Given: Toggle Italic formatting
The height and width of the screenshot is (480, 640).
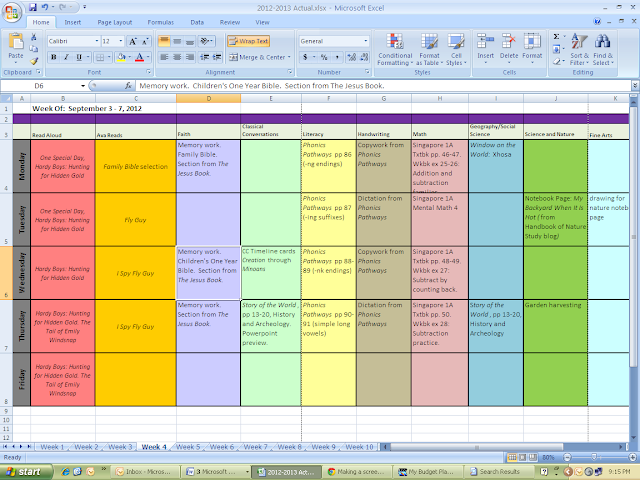Looking at the screenshot, I should (x=66, y=58).
